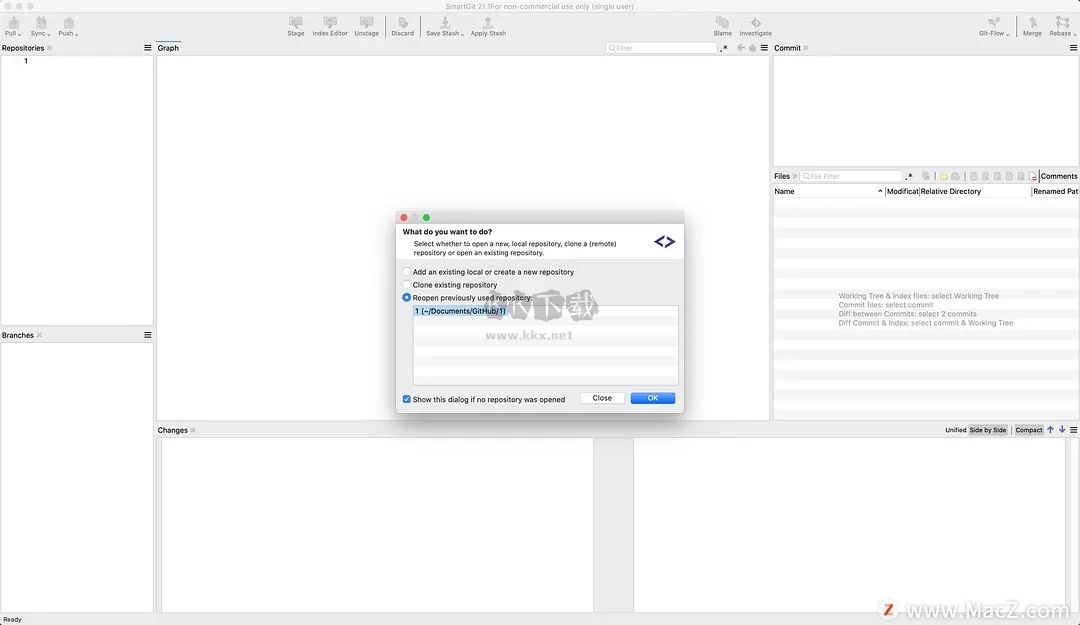Viewport: 1080px width, 625px height.
Task: Open the Push dropdown arrow
Action: (76, 34)
